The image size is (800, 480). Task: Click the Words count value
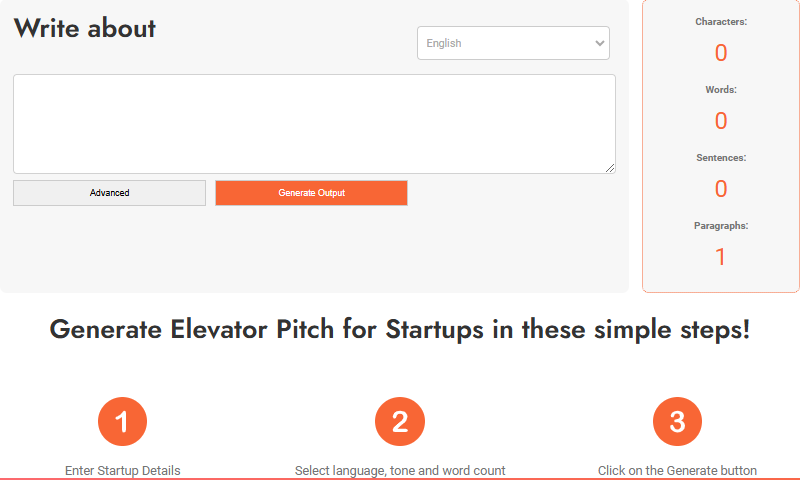[x=721, y=120]
